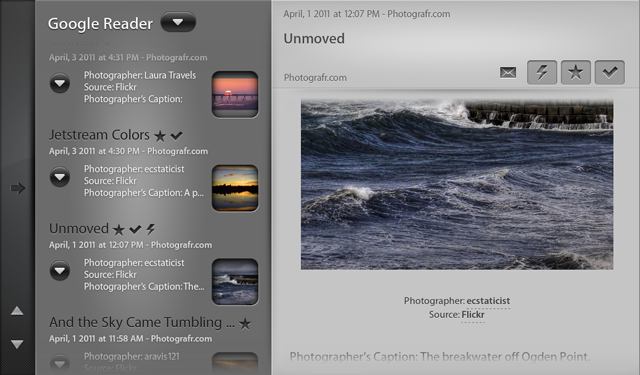Image resolution: width=640 pixels, height=375 pixels.
Task: Click the star icon beside Unmoved in list
Action: (x=118, y=230)
